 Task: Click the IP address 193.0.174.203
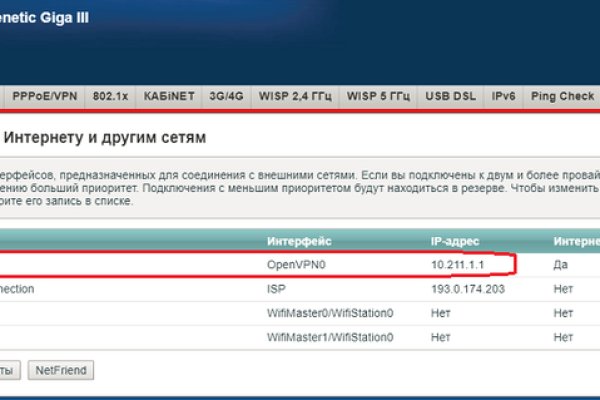[470, 288]
